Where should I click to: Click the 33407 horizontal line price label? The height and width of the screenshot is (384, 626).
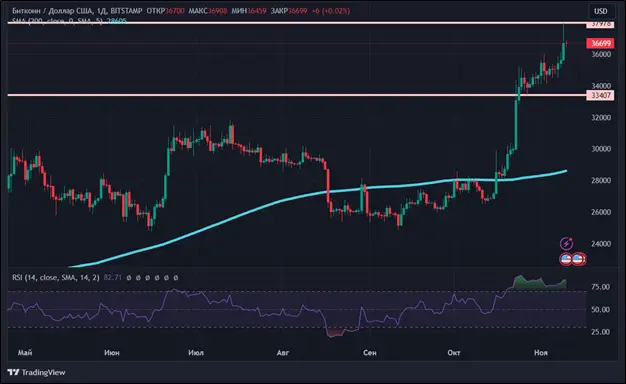tap(600, 95)
